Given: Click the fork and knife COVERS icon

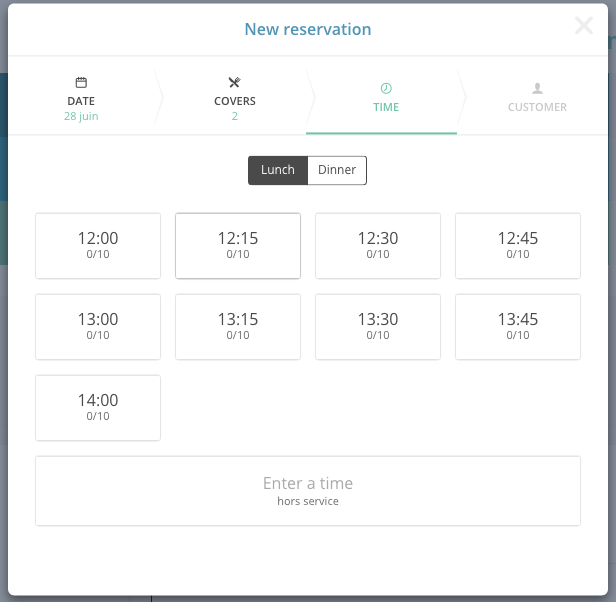Looking at the screenshot, I should (x=235, y=83).
